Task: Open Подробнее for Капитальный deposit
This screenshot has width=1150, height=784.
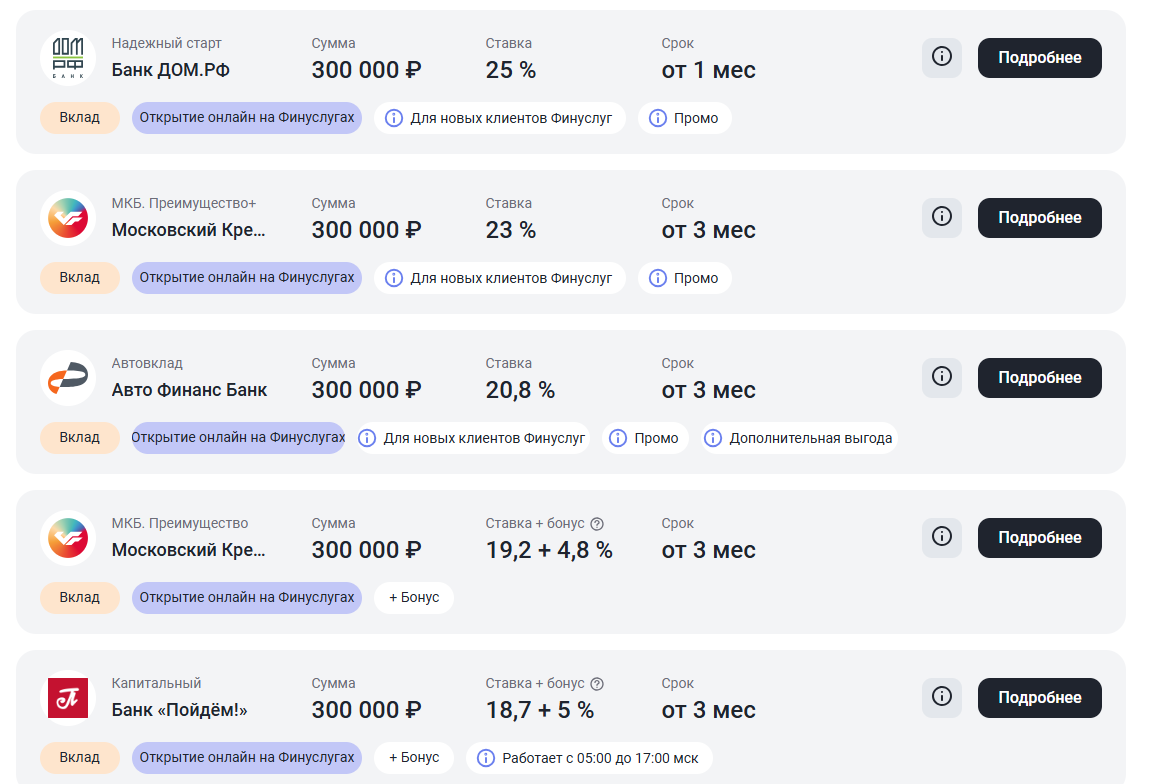Action: (1039, 698)
